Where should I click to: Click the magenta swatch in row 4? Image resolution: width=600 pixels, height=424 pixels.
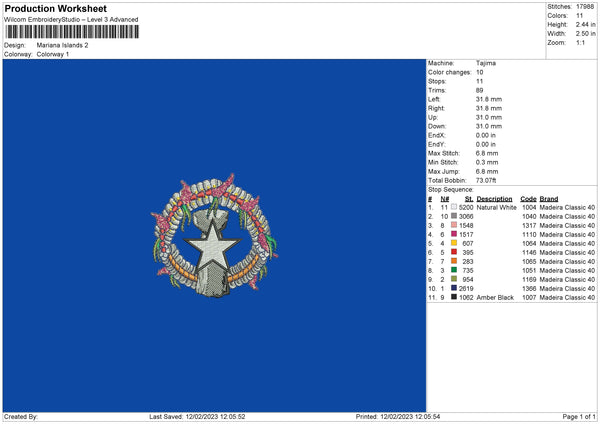point(454,234)
